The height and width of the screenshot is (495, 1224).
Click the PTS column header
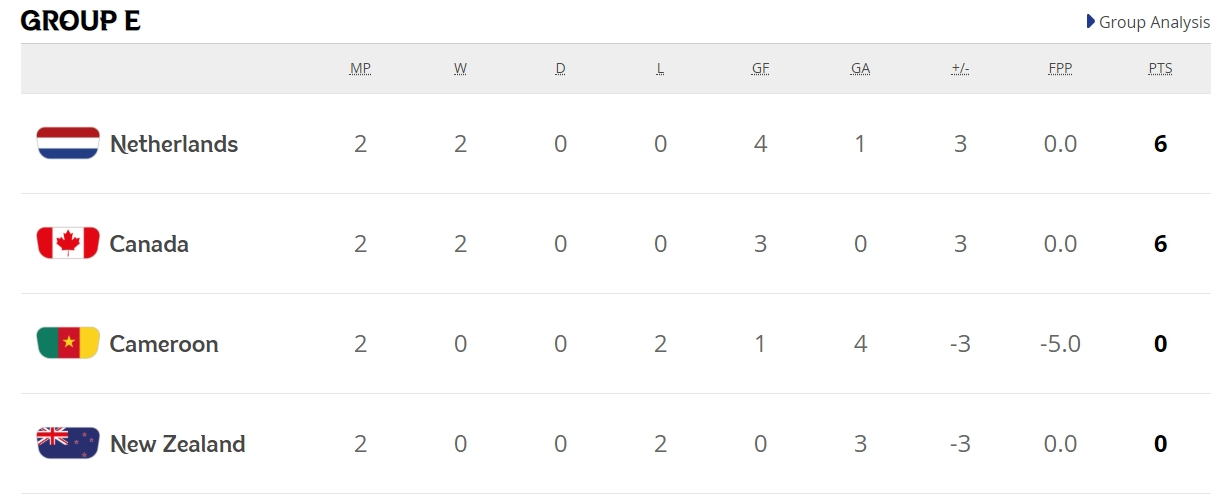click(1160, 69)
